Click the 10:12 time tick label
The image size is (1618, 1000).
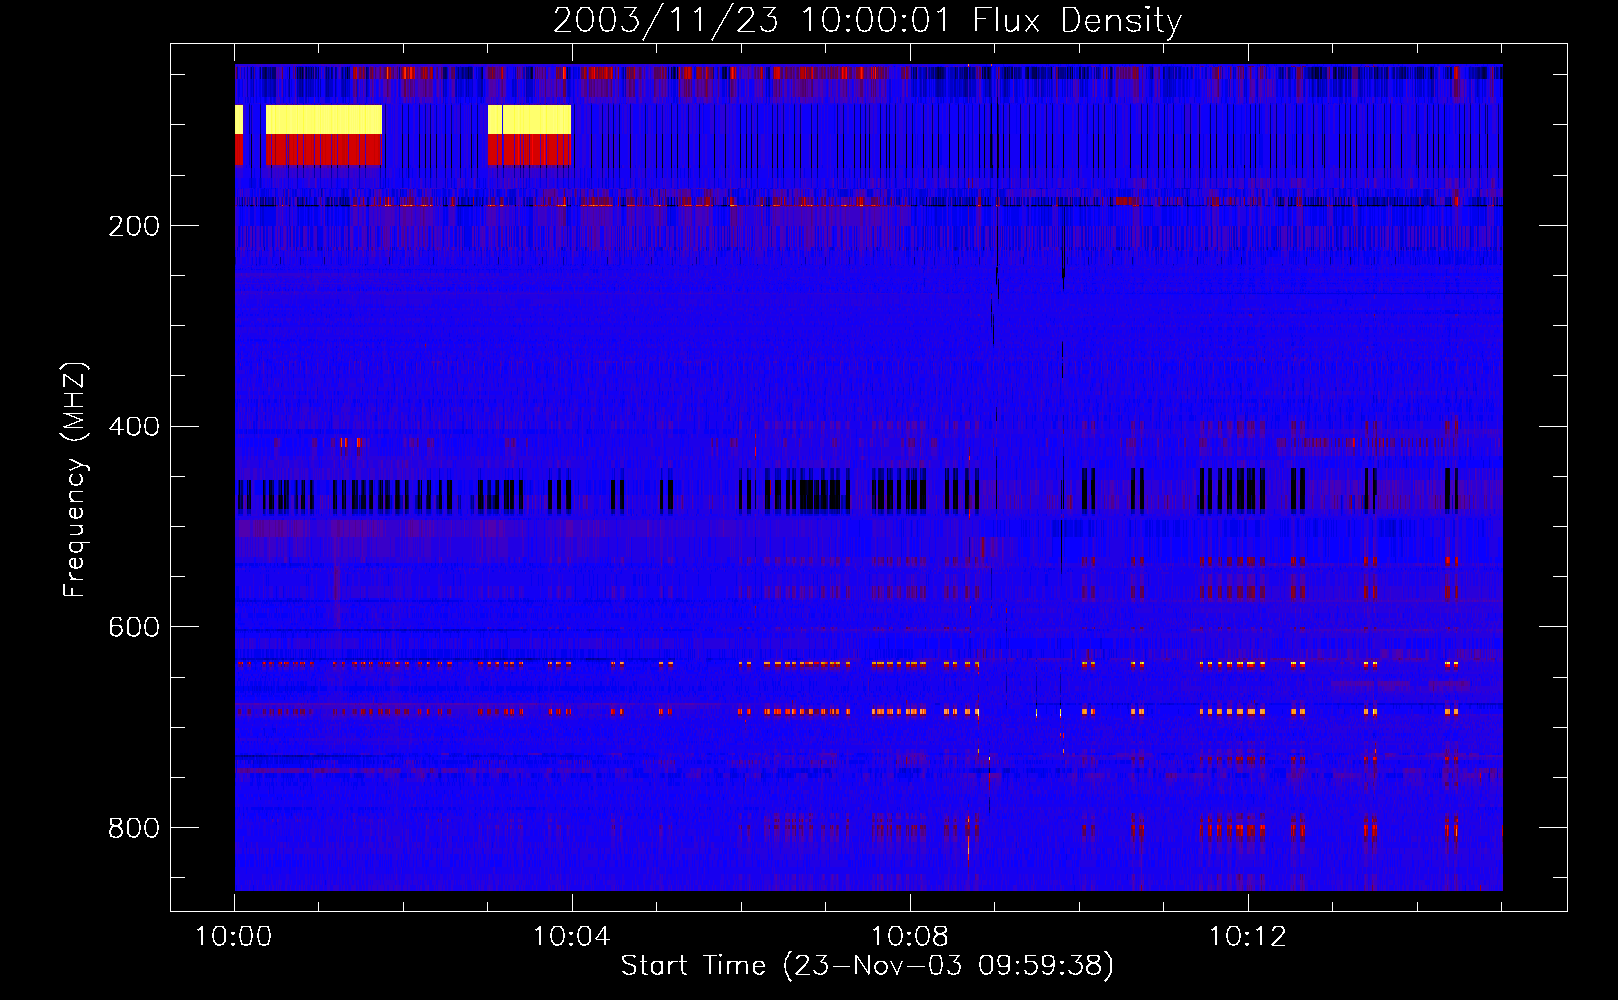tap(1248, 937)
